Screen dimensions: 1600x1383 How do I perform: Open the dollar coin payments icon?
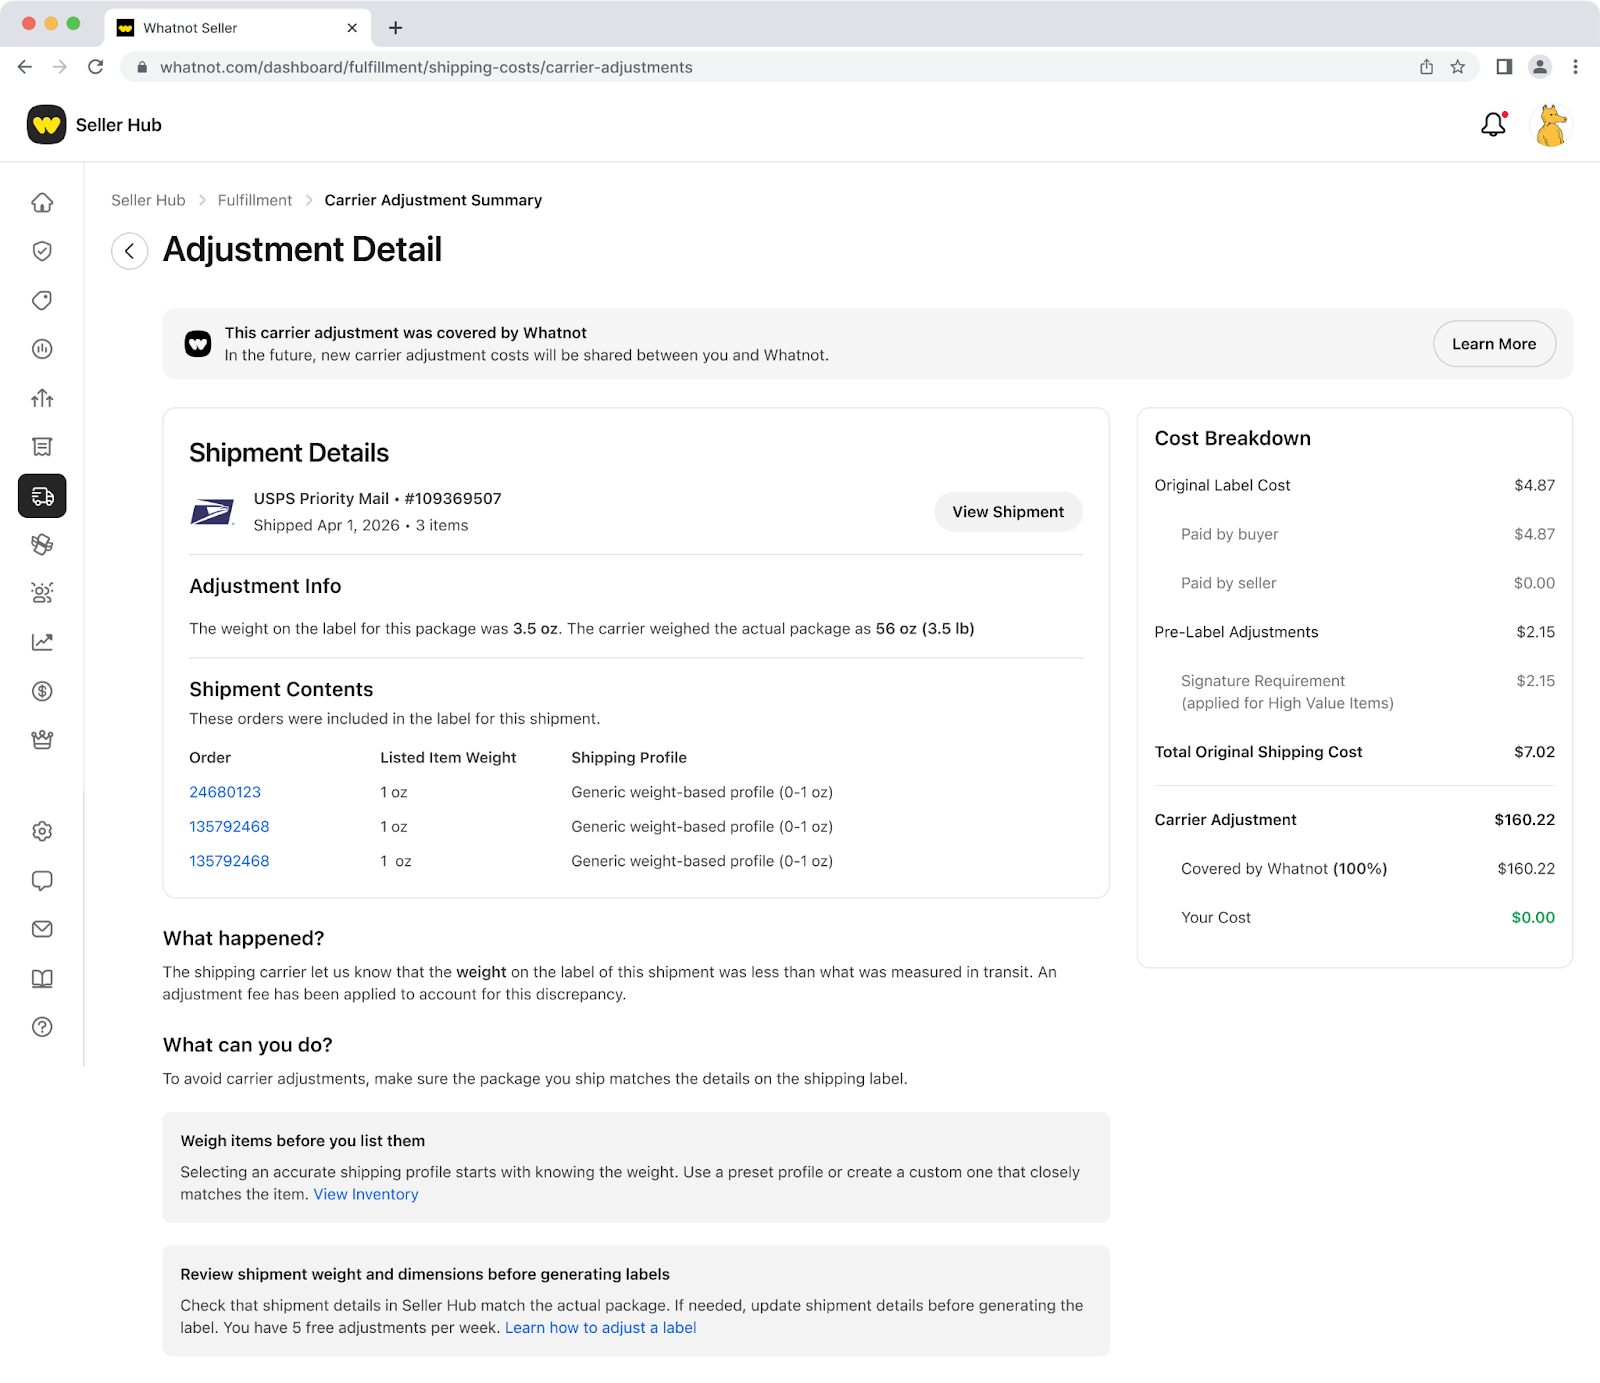(42, 691)
